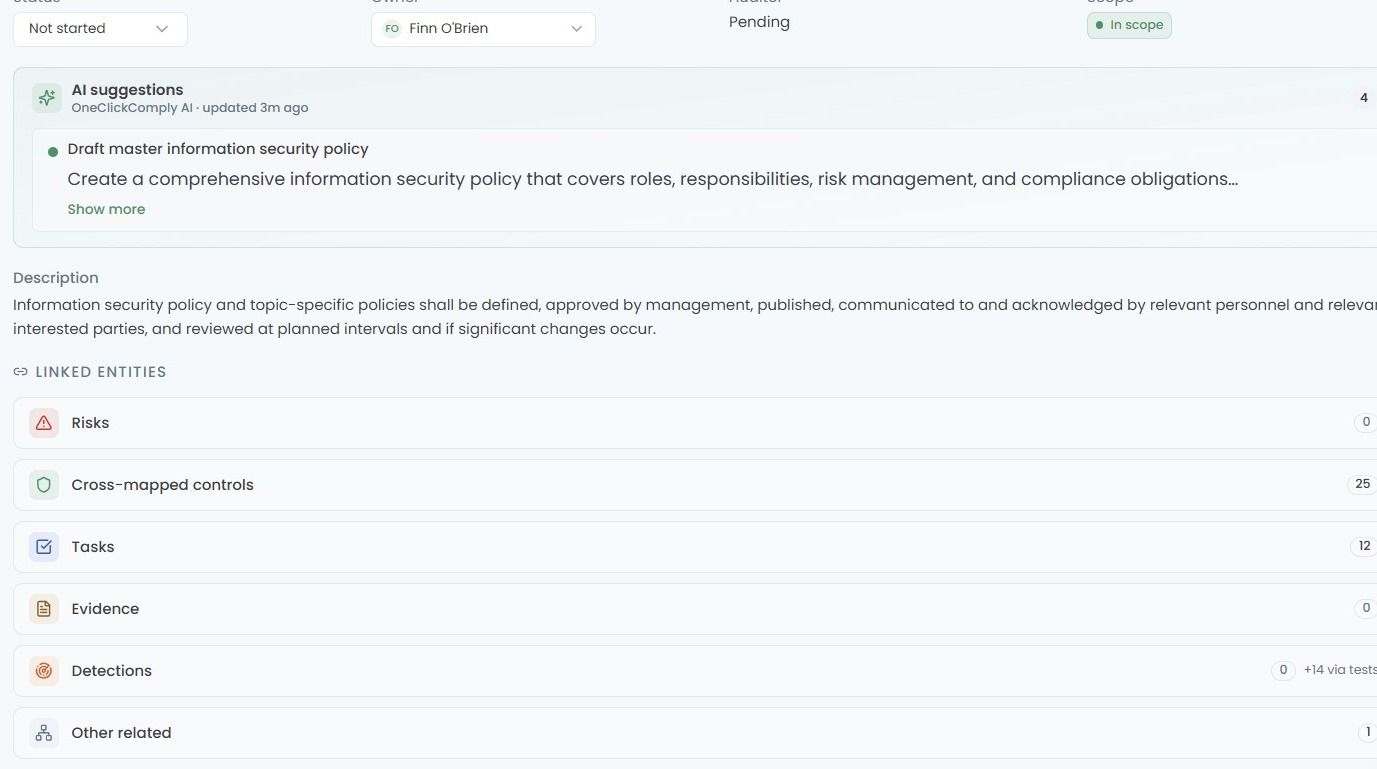Click the suggestion text starting "Create a comprehensive"
This screenshot has height=769, width=1377.
point(653,179)
